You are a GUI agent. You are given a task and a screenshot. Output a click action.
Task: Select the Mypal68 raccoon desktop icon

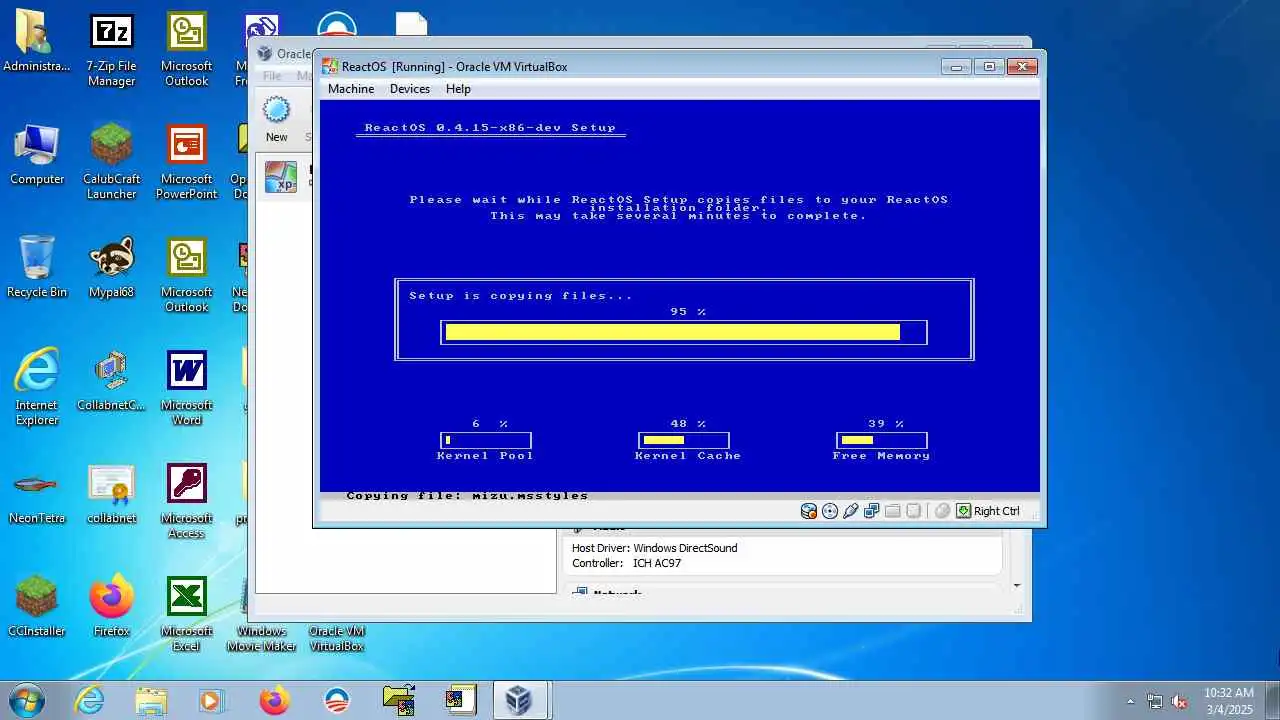coord(111,268)
